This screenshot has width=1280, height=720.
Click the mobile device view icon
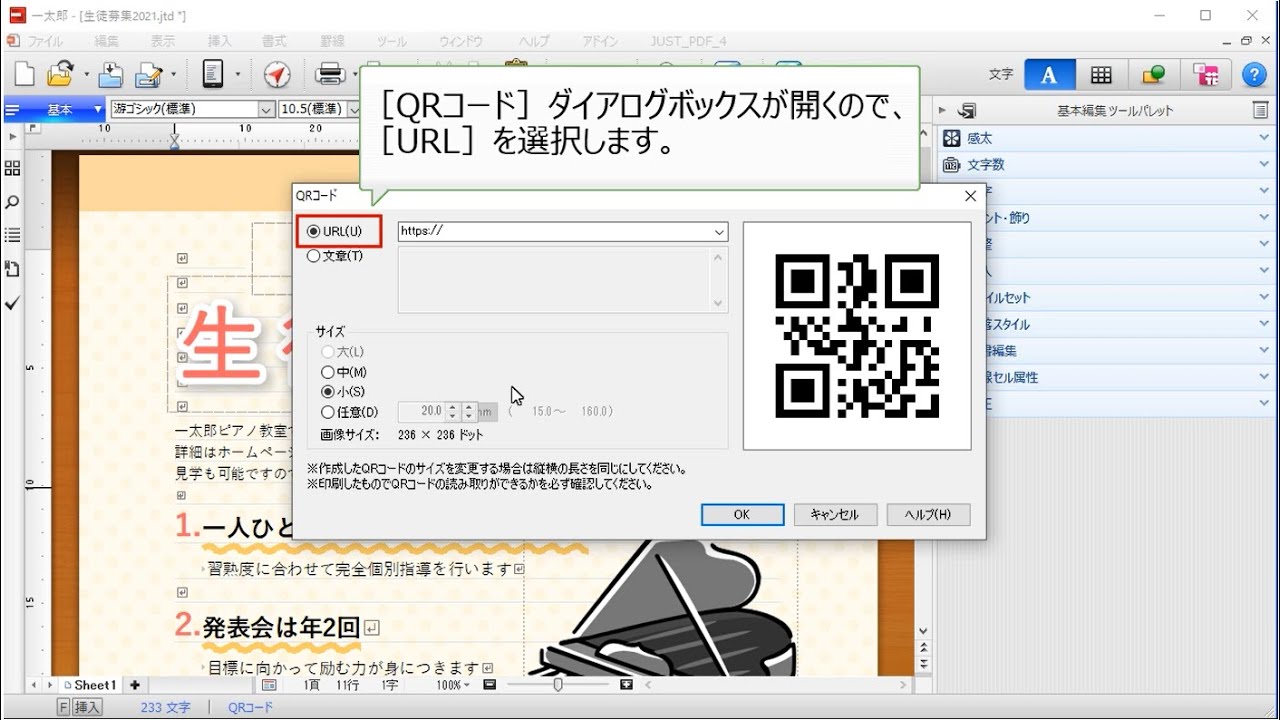[212, 74]
